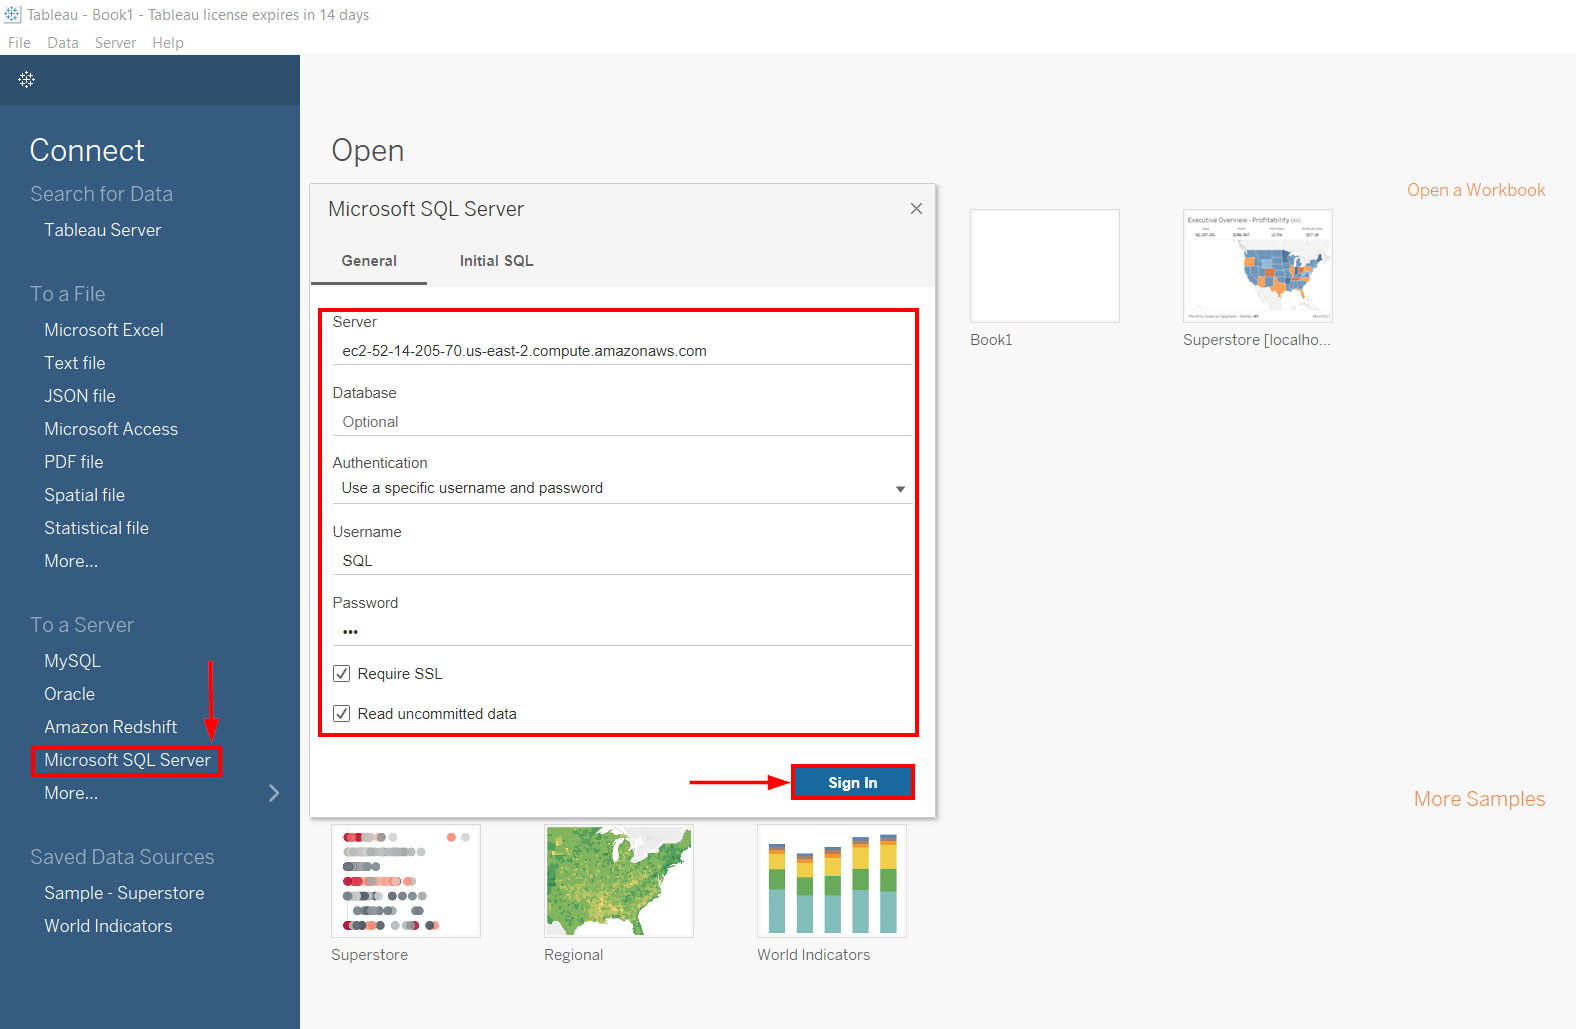
Task: Open the Superstore sample workbook thumbnail
Action: pos(406,881)
